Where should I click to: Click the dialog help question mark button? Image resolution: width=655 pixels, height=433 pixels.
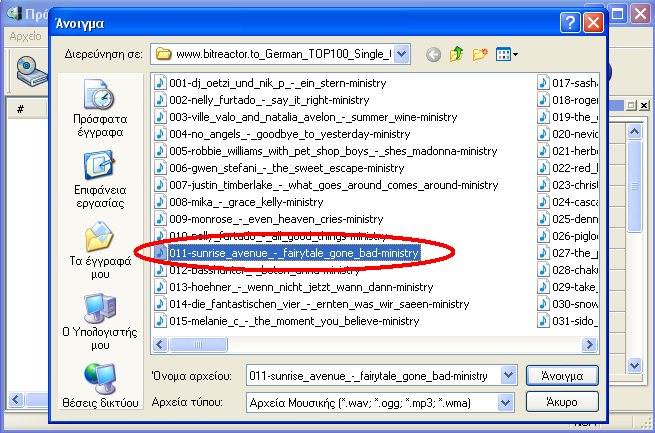pos(570,22)
